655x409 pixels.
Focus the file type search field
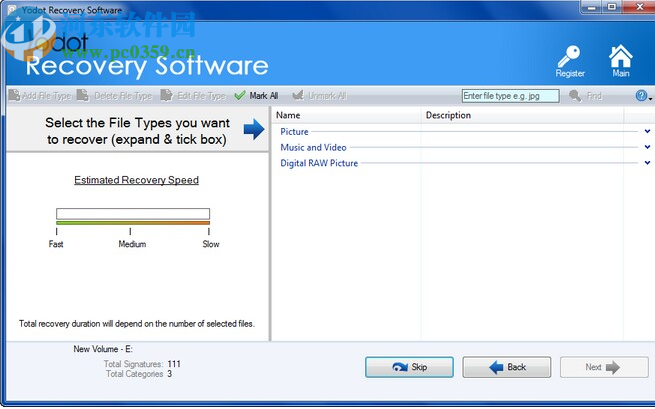pos(510,96)
